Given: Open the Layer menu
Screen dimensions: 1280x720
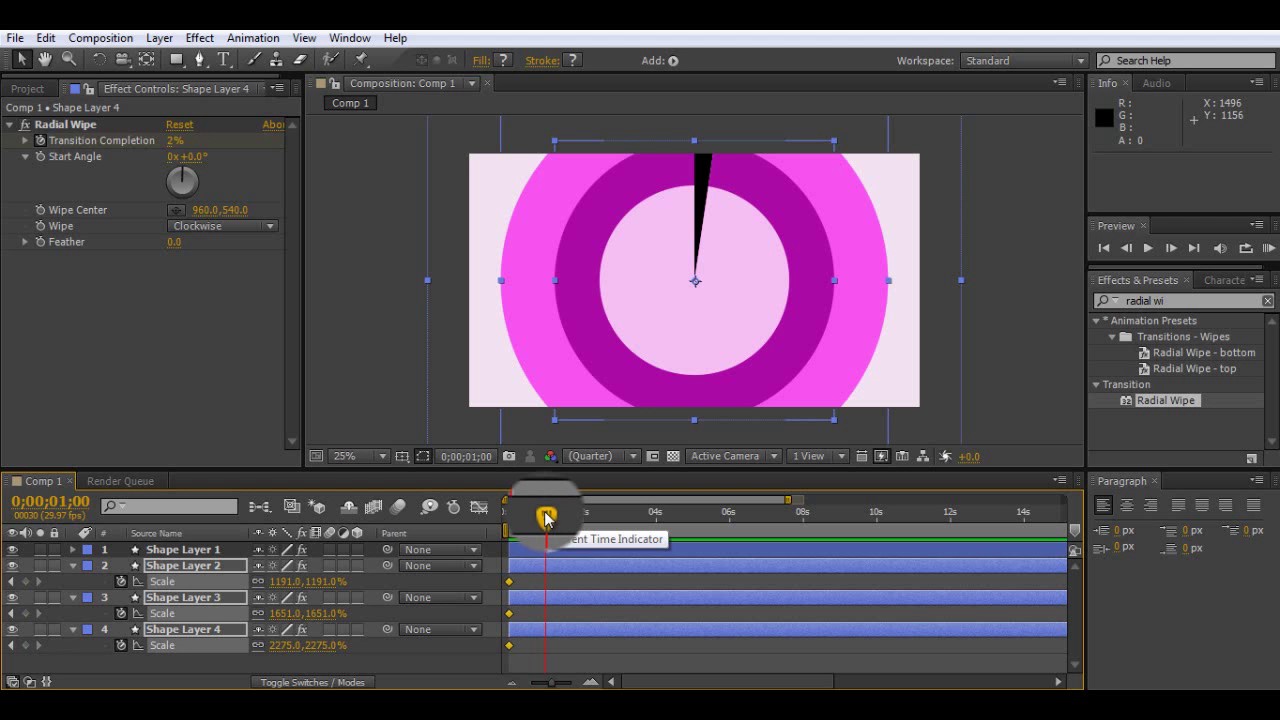Looking at the screenshot, I should point(159,38).
